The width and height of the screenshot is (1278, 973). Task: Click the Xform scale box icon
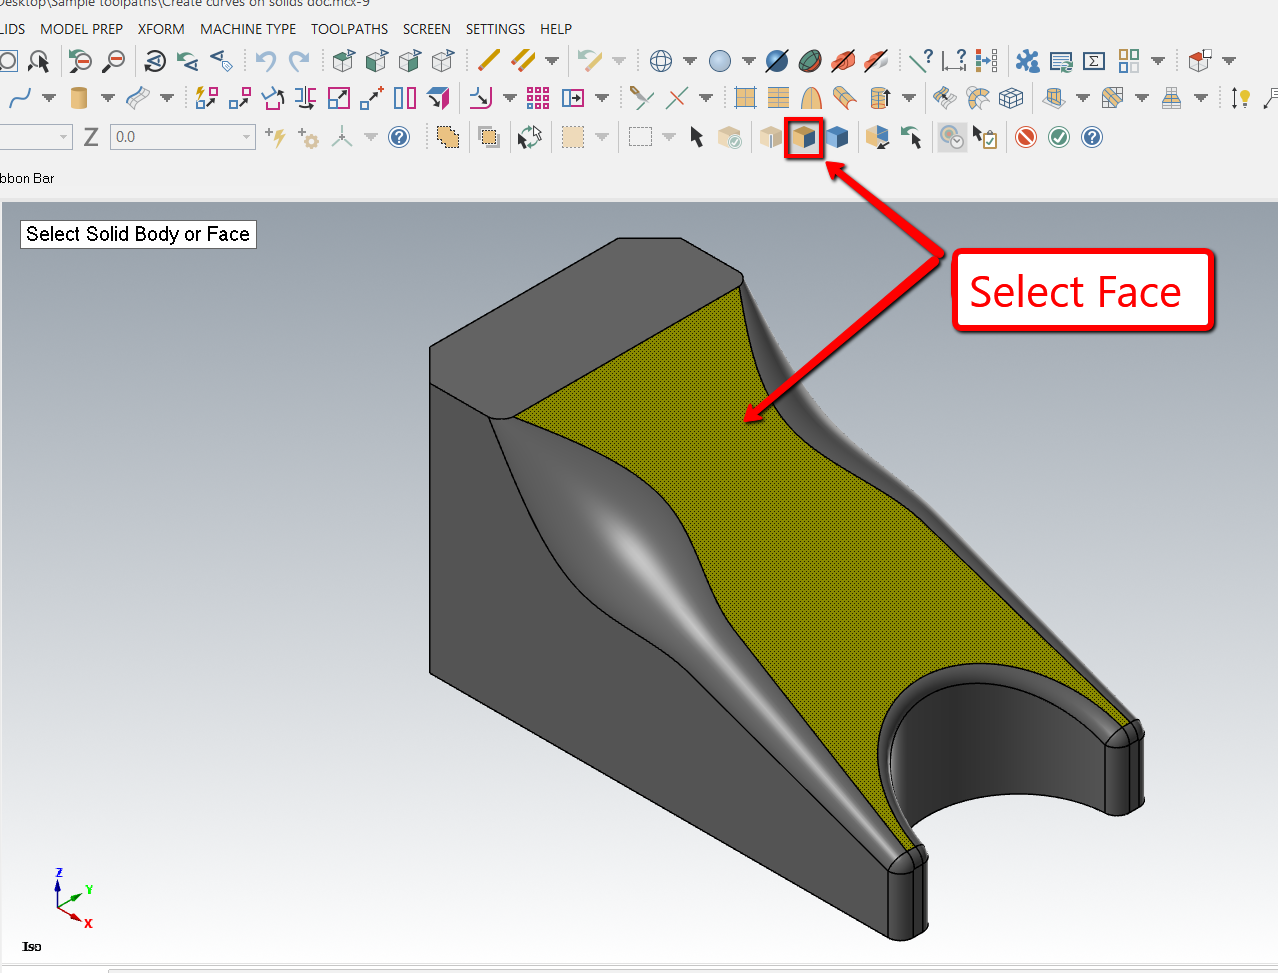click(339, 98)
